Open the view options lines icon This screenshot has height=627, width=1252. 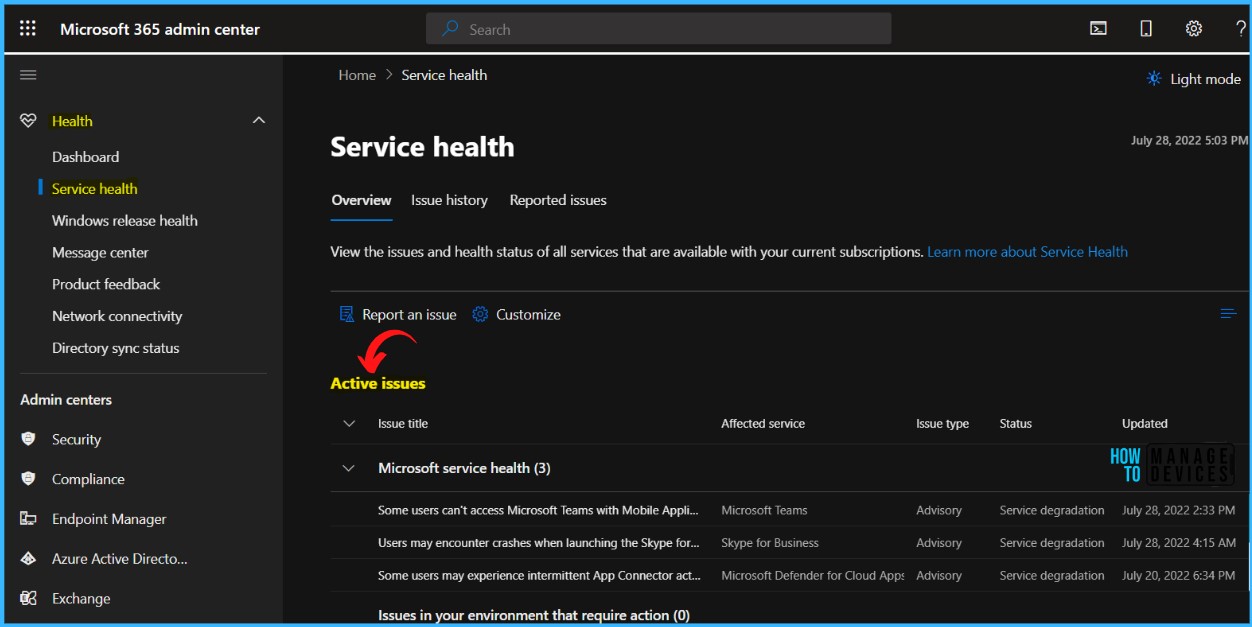click(1228, 314)
